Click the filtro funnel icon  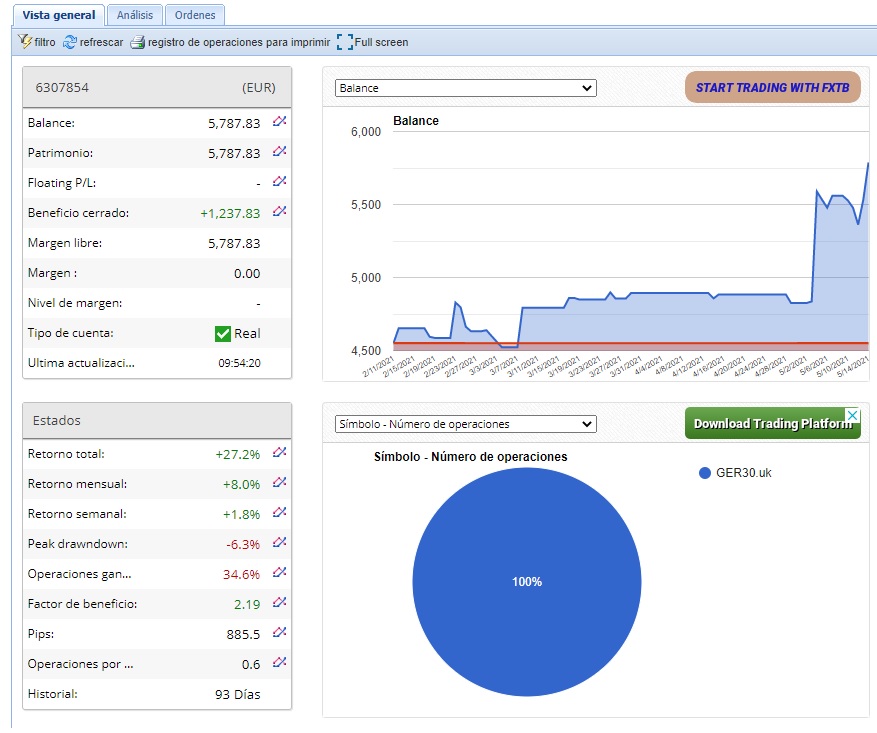coord(26,42)
